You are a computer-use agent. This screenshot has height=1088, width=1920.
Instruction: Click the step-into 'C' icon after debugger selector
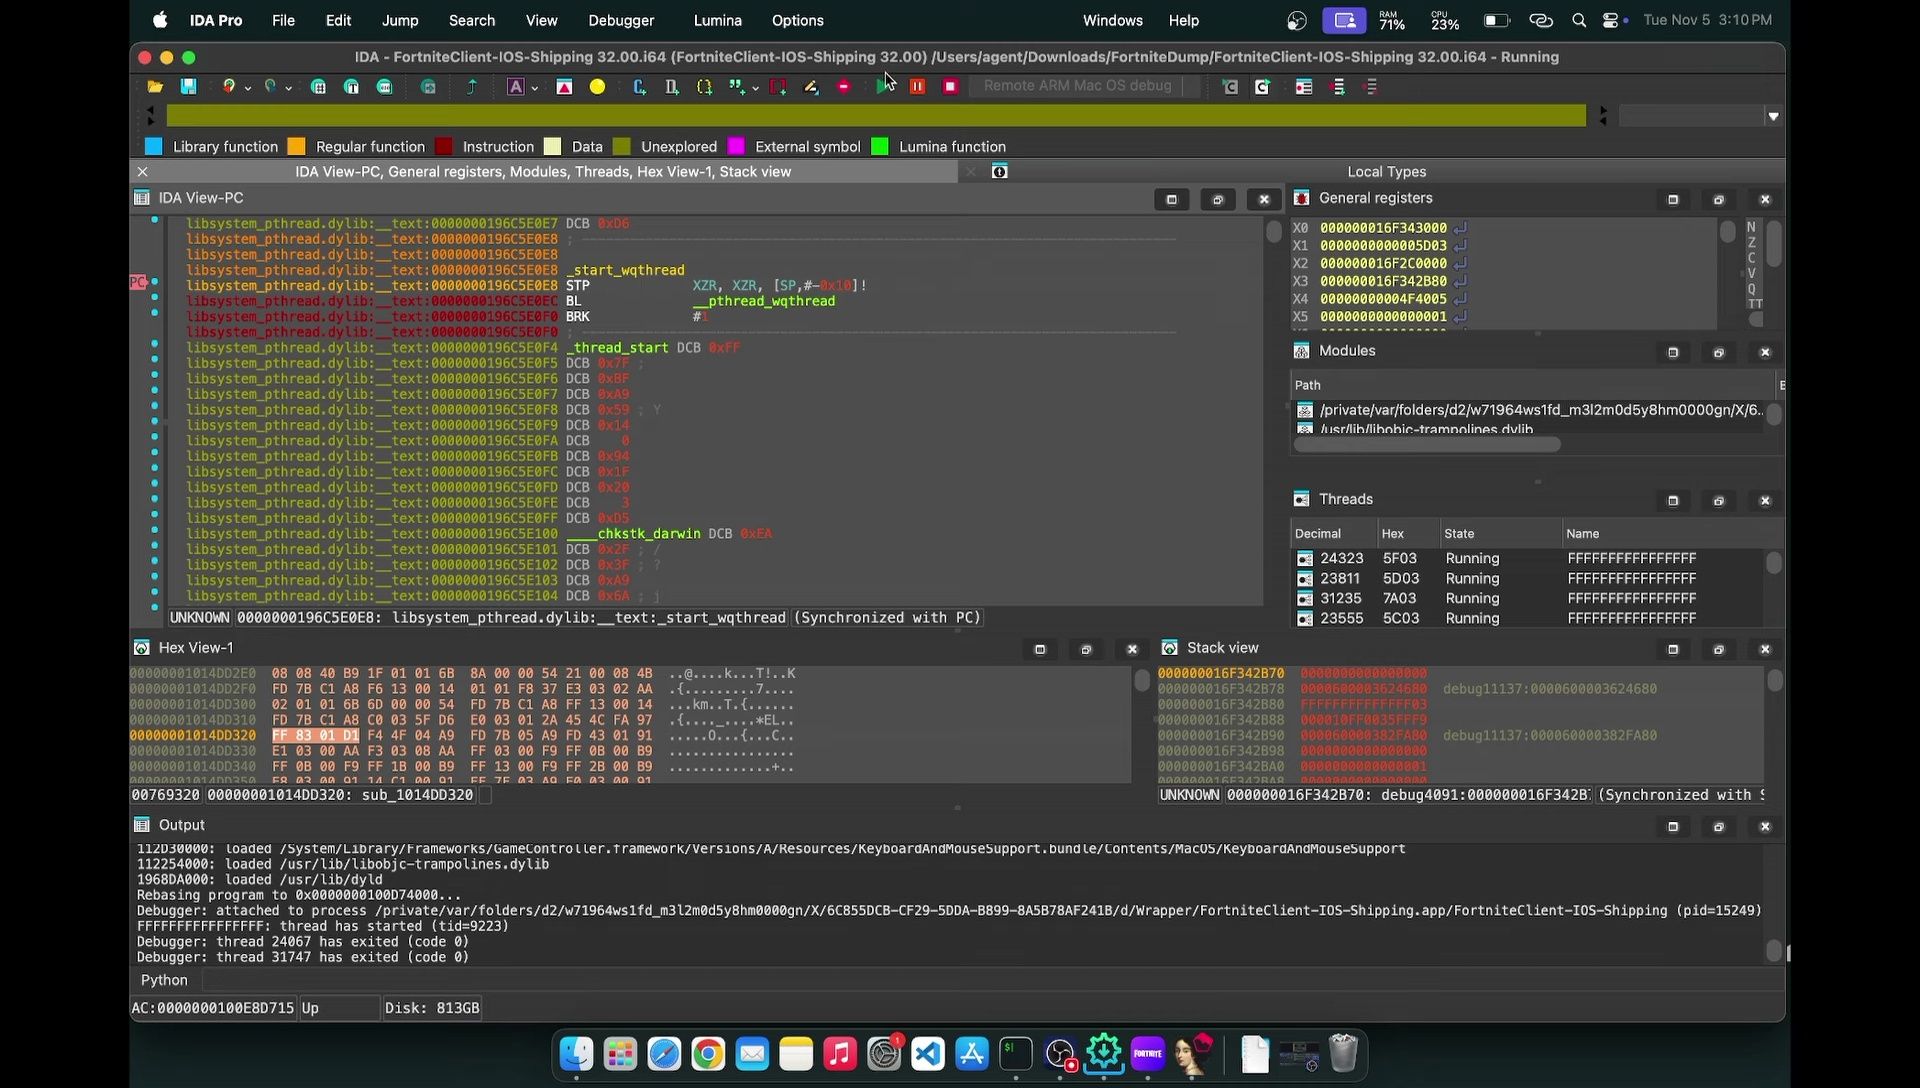point(1230,87)
